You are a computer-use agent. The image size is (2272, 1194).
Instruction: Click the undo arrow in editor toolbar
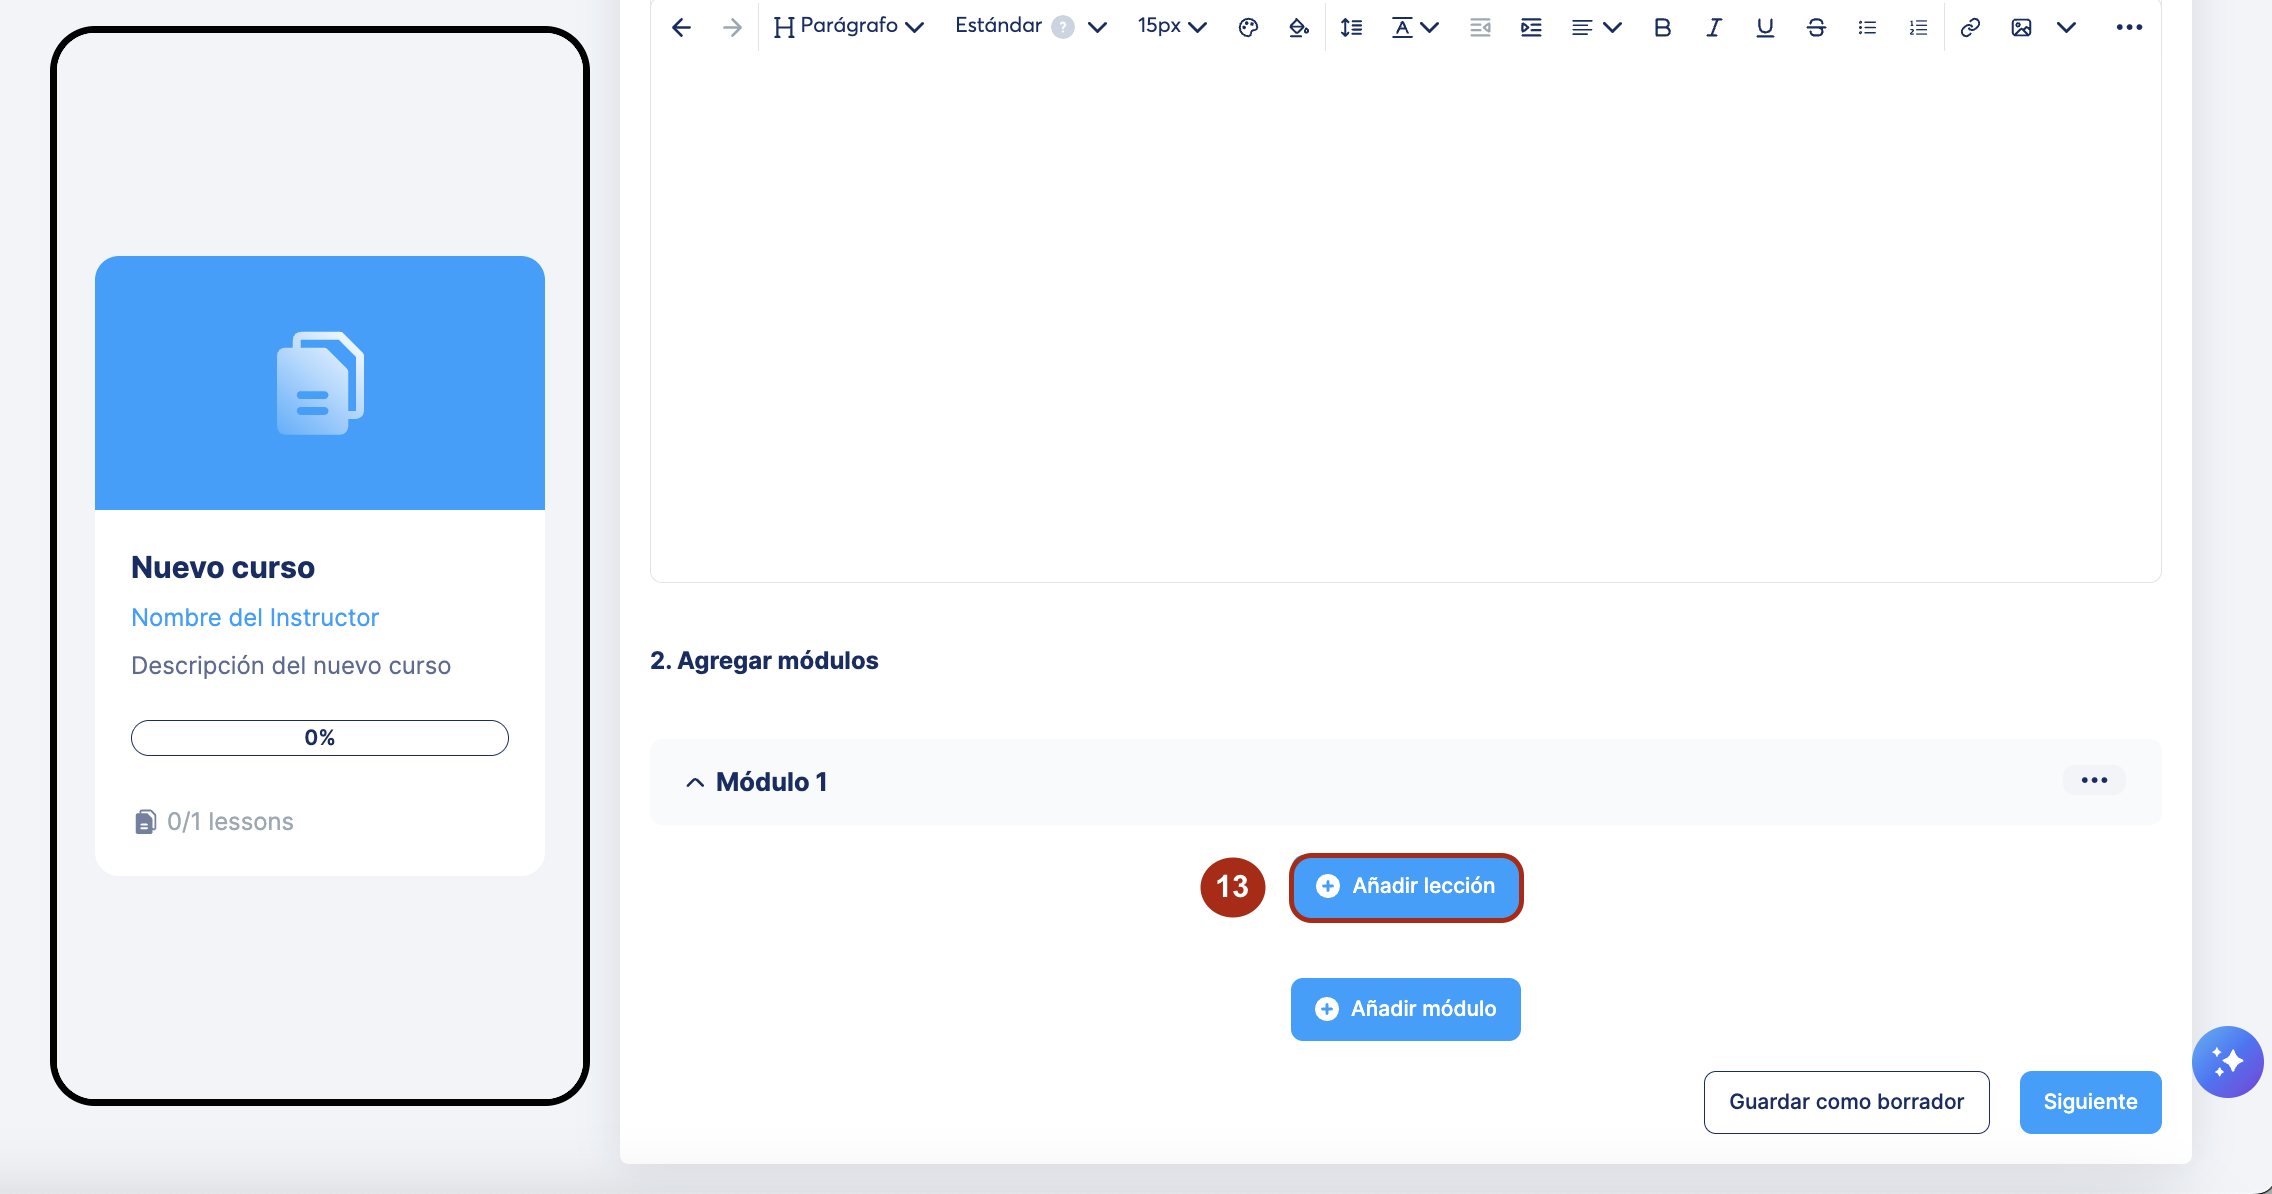pyautogui.click(x=681, y=27)
